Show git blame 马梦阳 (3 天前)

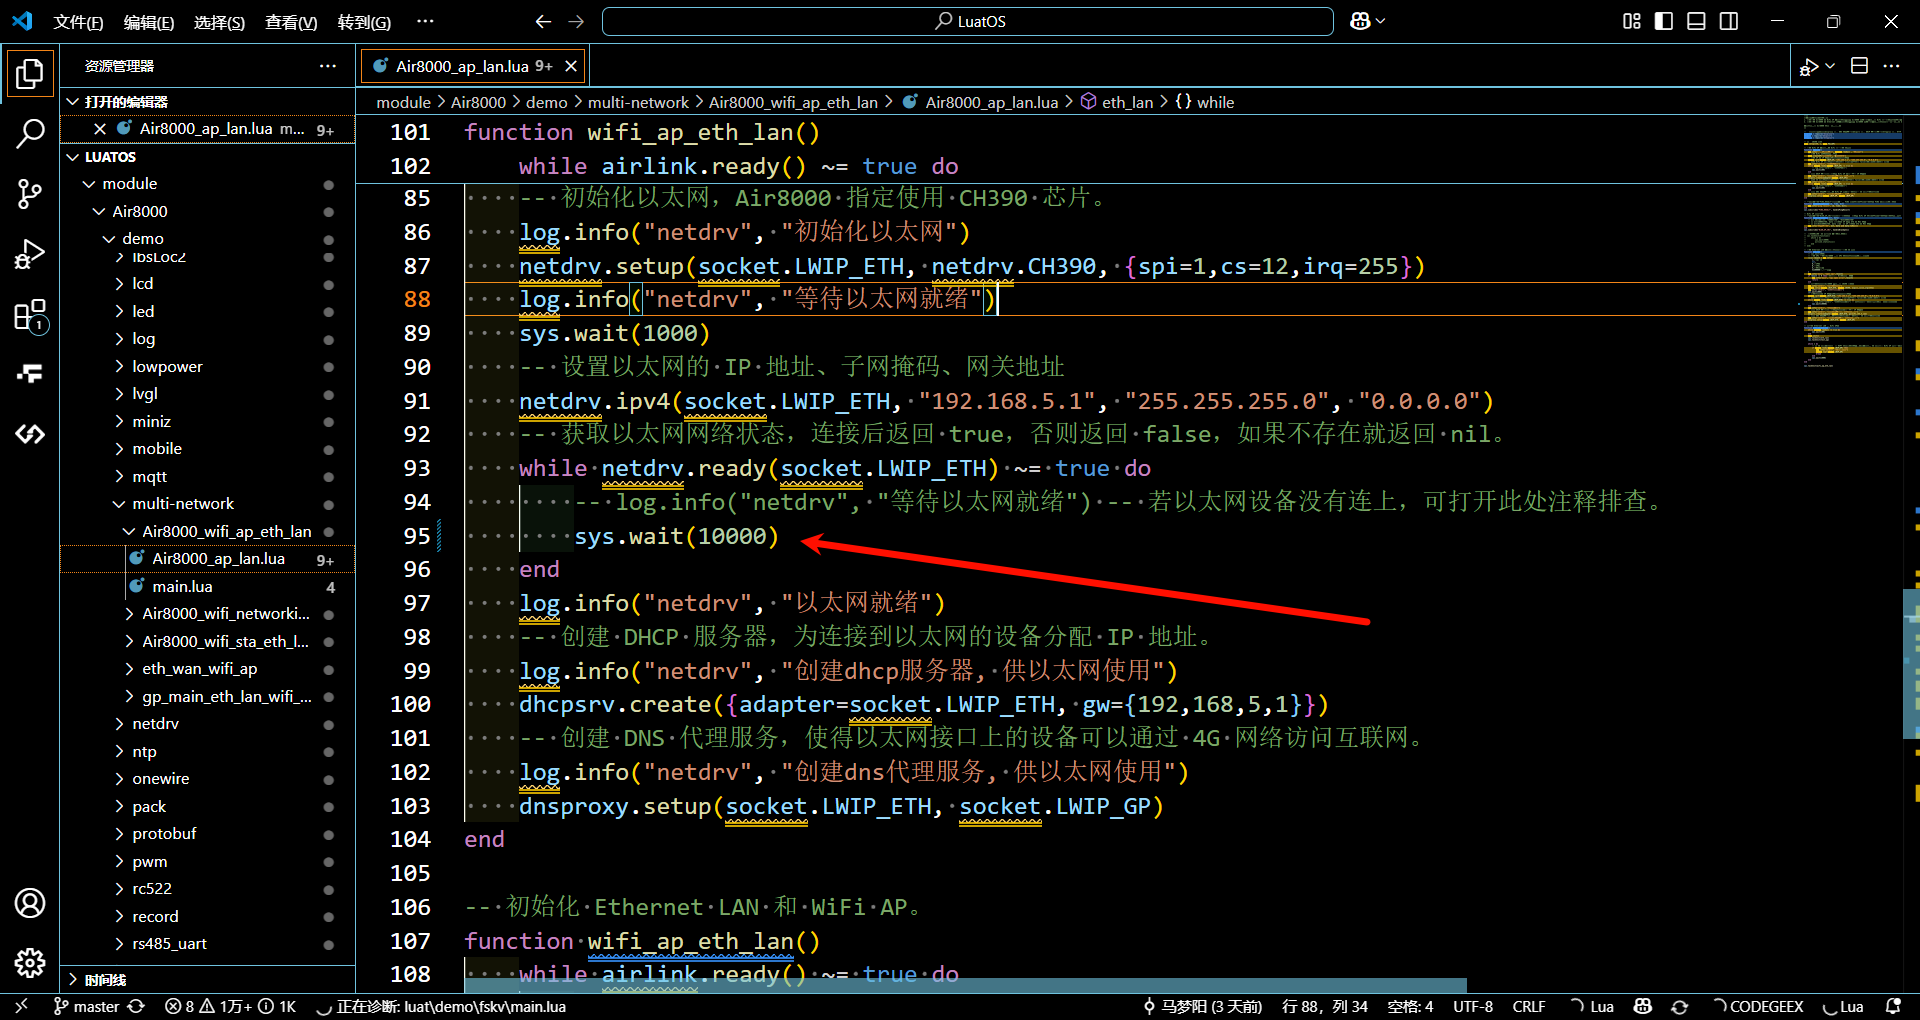click(x=1202, y=1006)
